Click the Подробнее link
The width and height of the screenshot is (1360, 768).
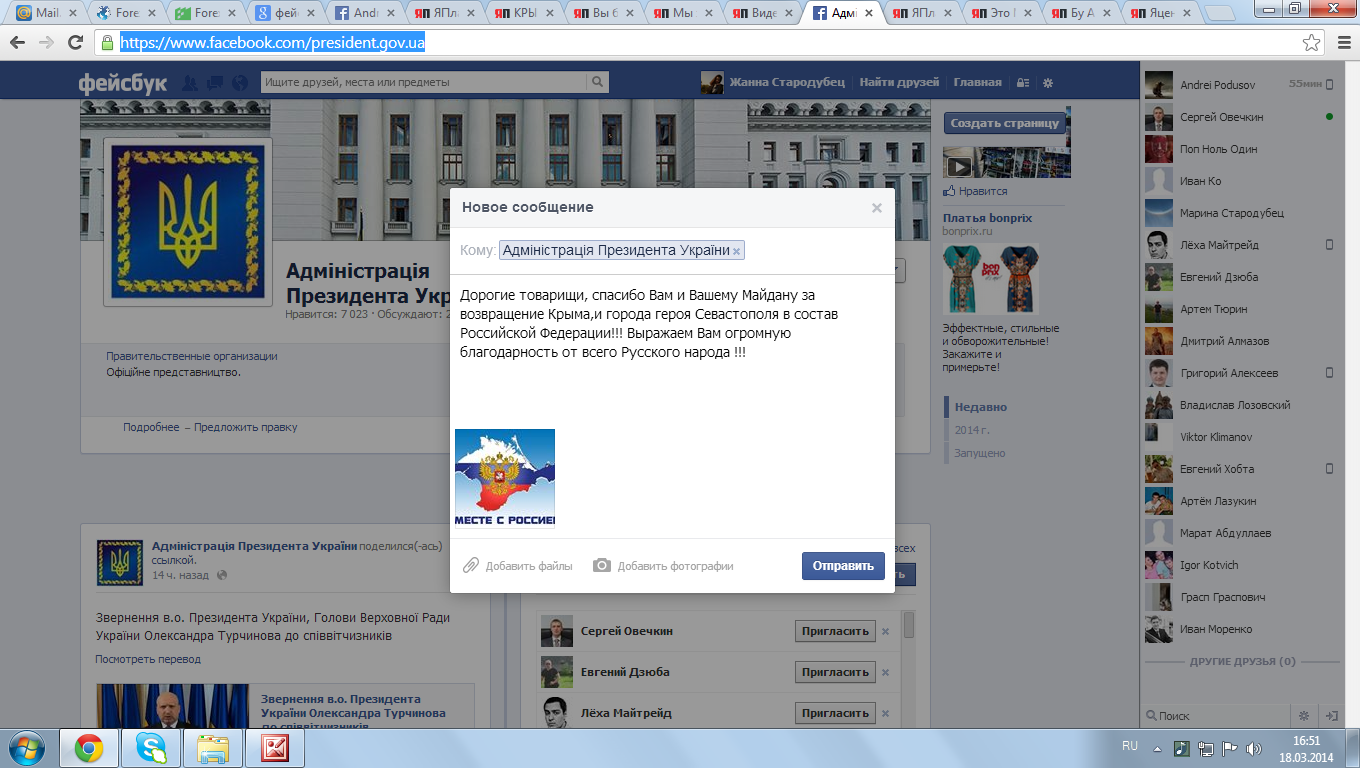151,427
